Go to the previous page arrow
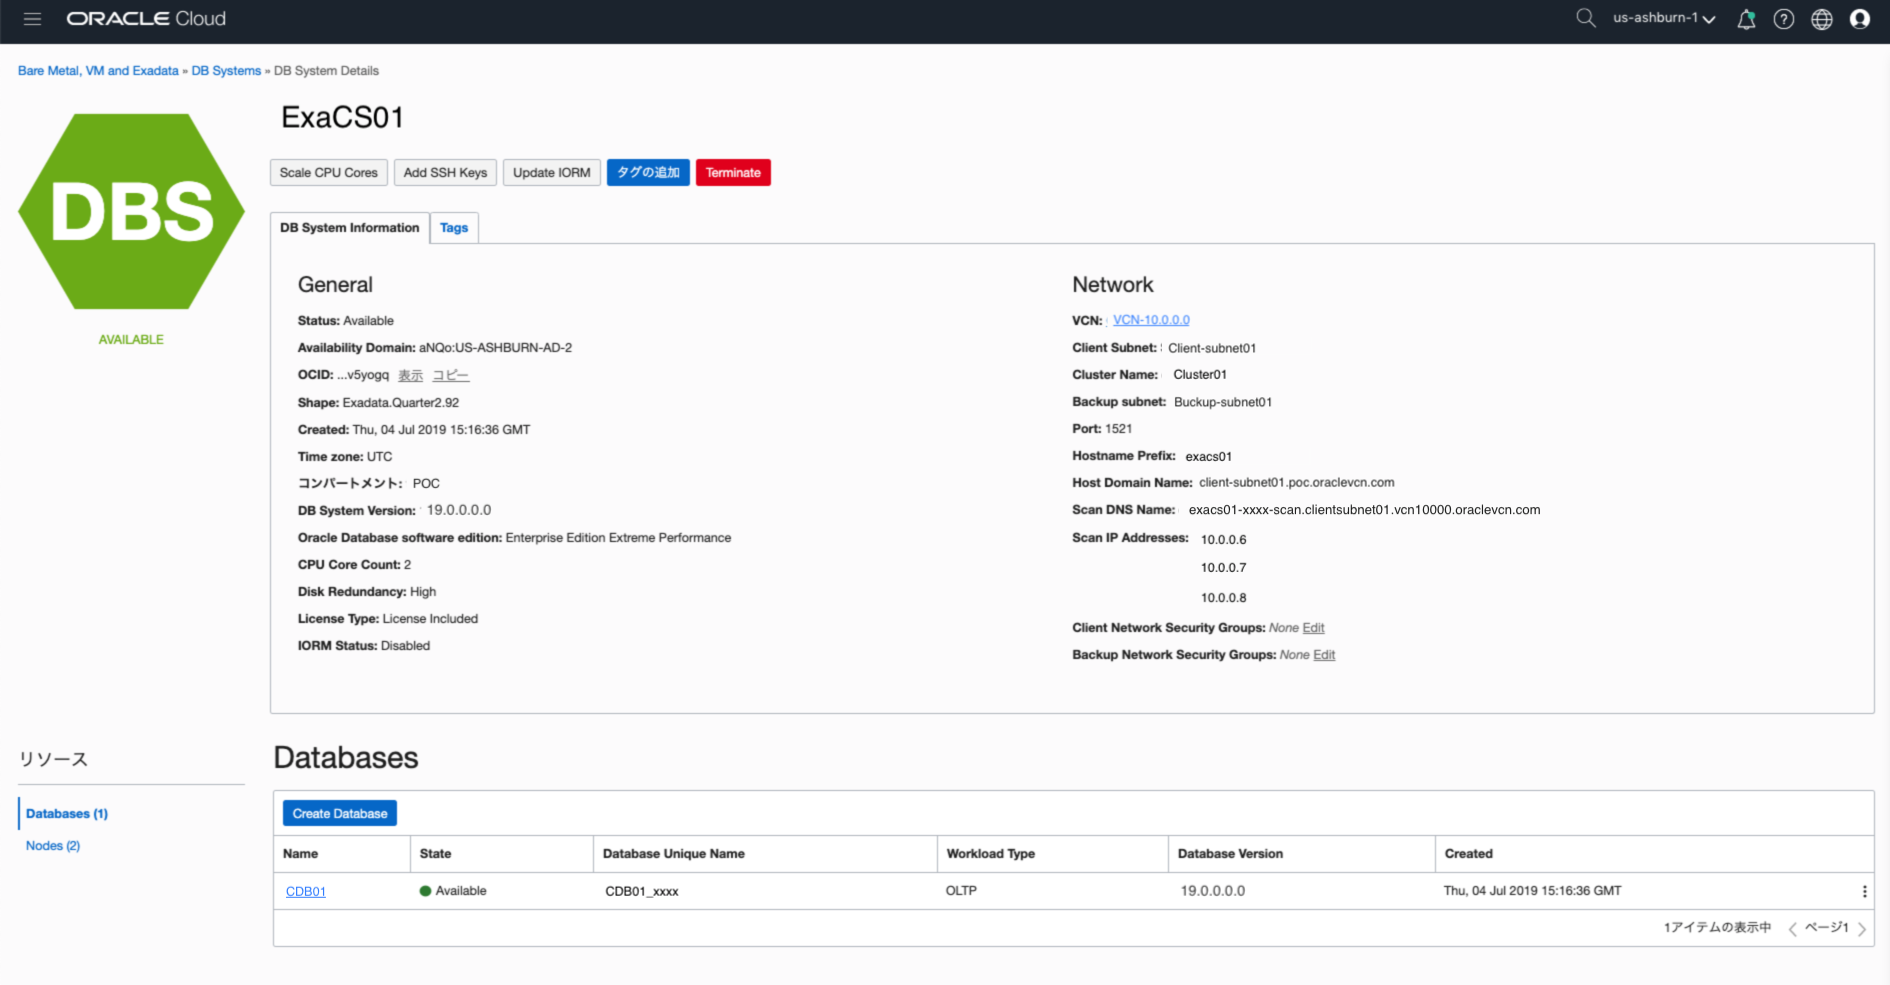Viewport: 1890px width, 985px height. (x=1793, y=929)
